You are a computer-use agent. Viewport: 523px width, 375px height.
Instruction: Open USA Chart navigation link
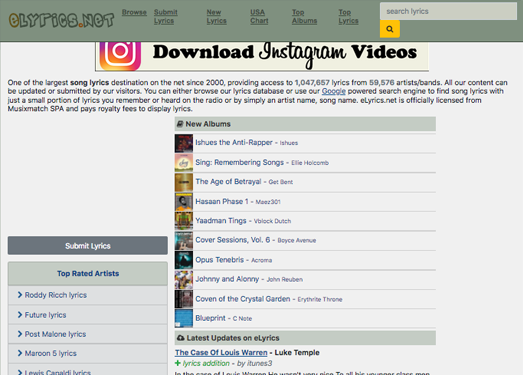coord(259,16)
